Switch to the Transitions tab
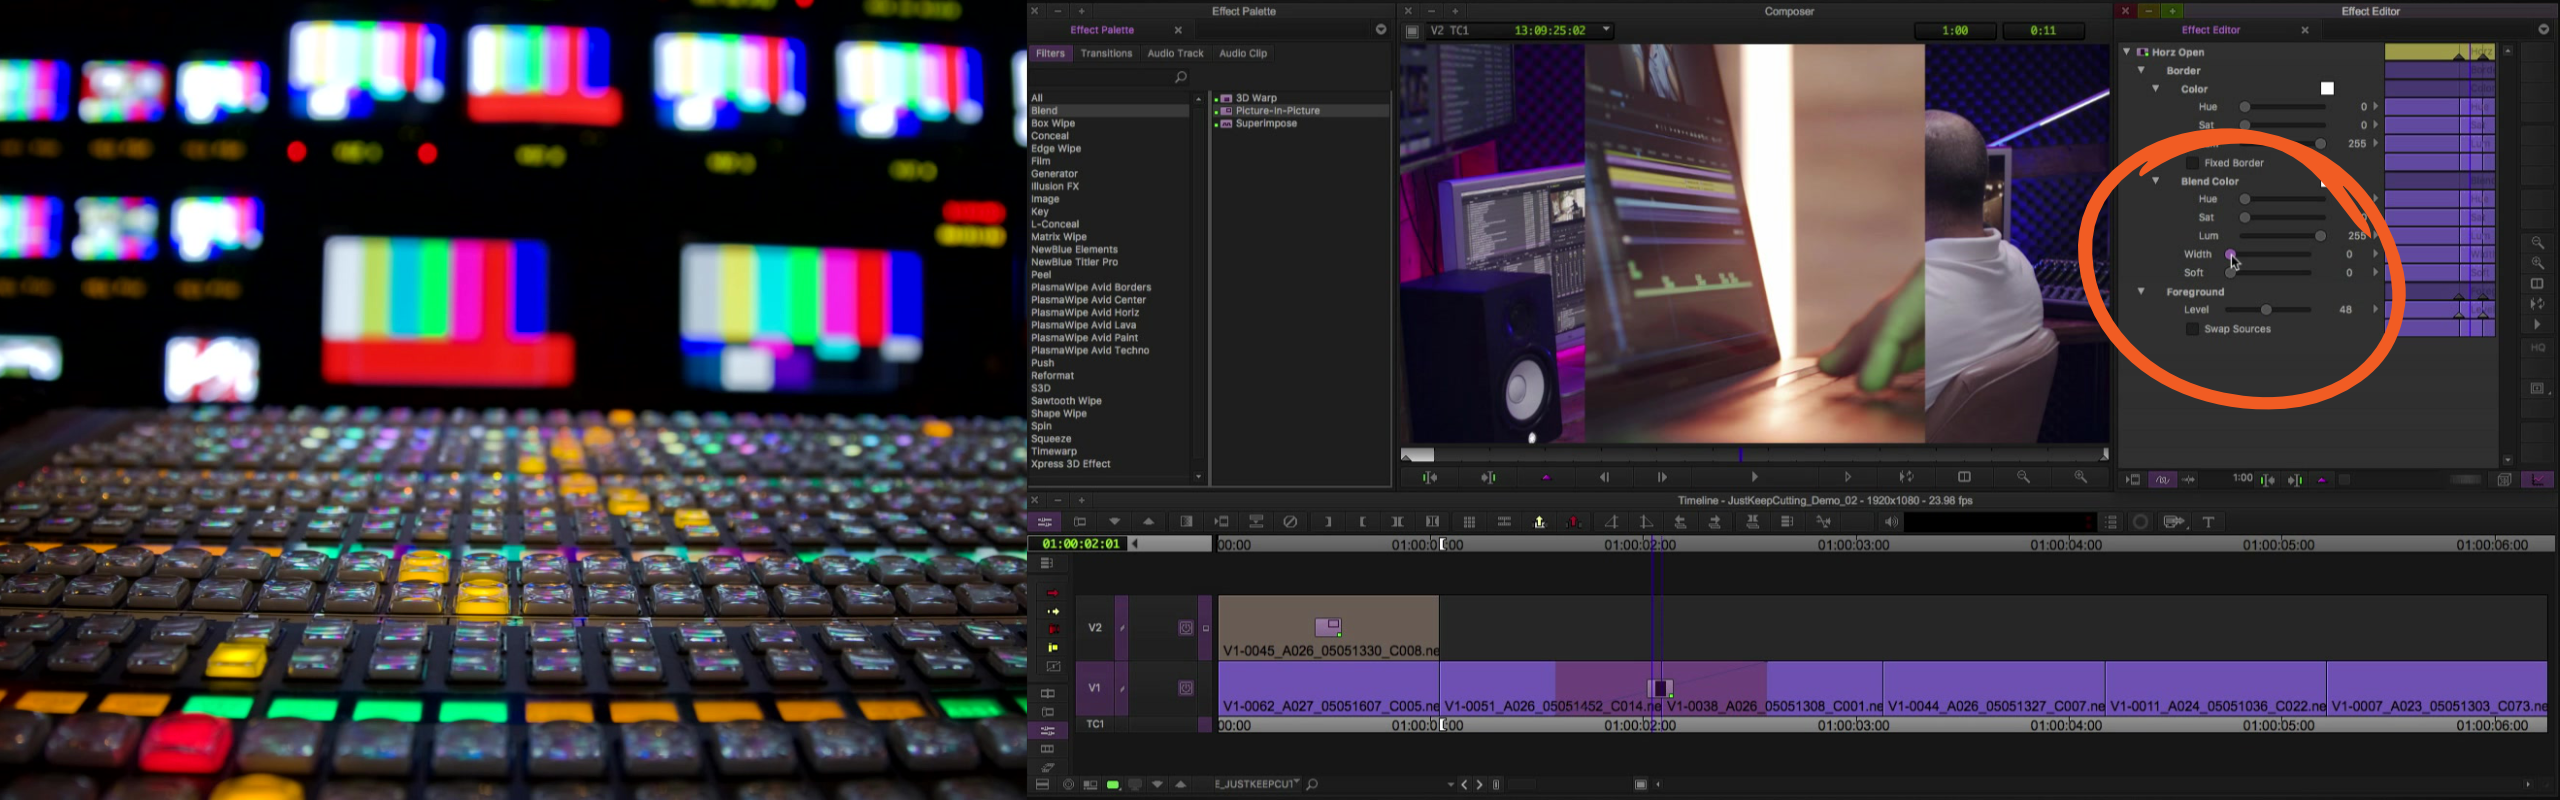This screenshot has width=2560, height=800. click(1106, 54)
